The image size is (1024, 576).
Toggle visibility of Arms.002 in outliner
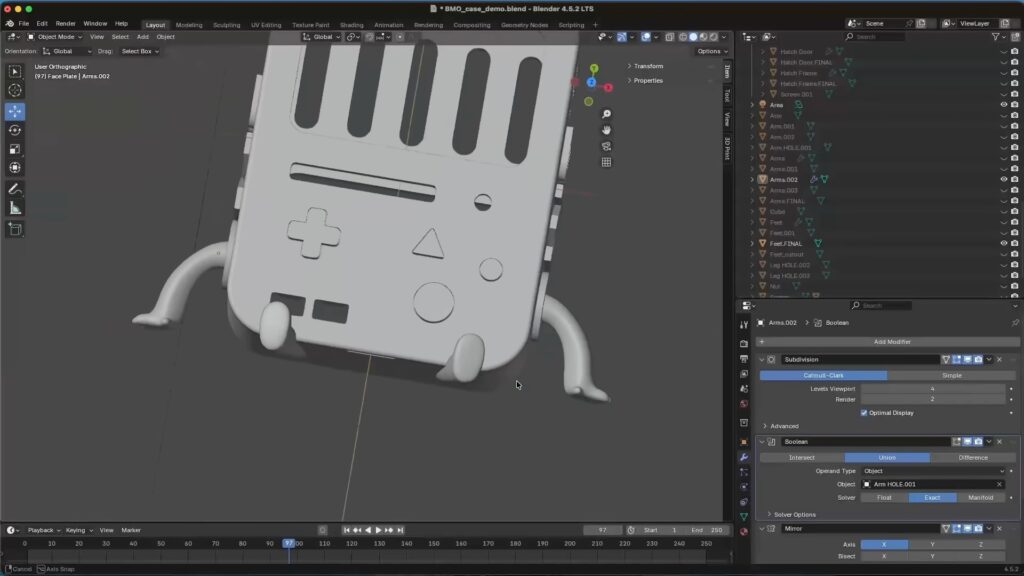pyautogui.click(x=1003, y=179)
